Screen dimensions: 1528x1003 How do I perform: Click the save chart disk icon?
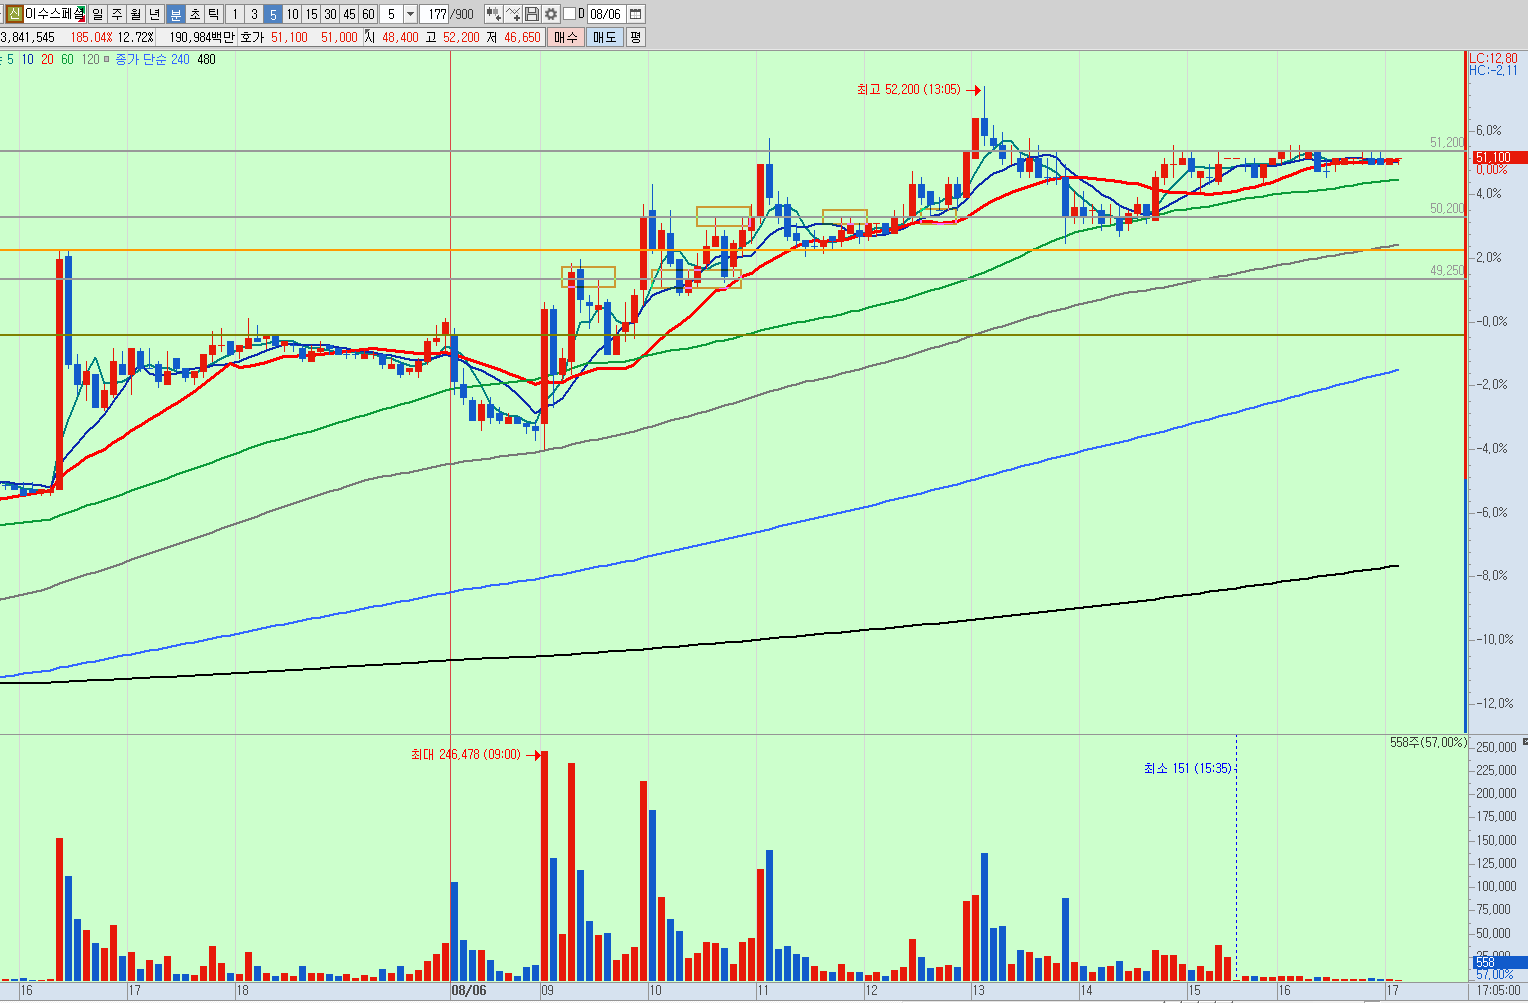coord(531,14)
